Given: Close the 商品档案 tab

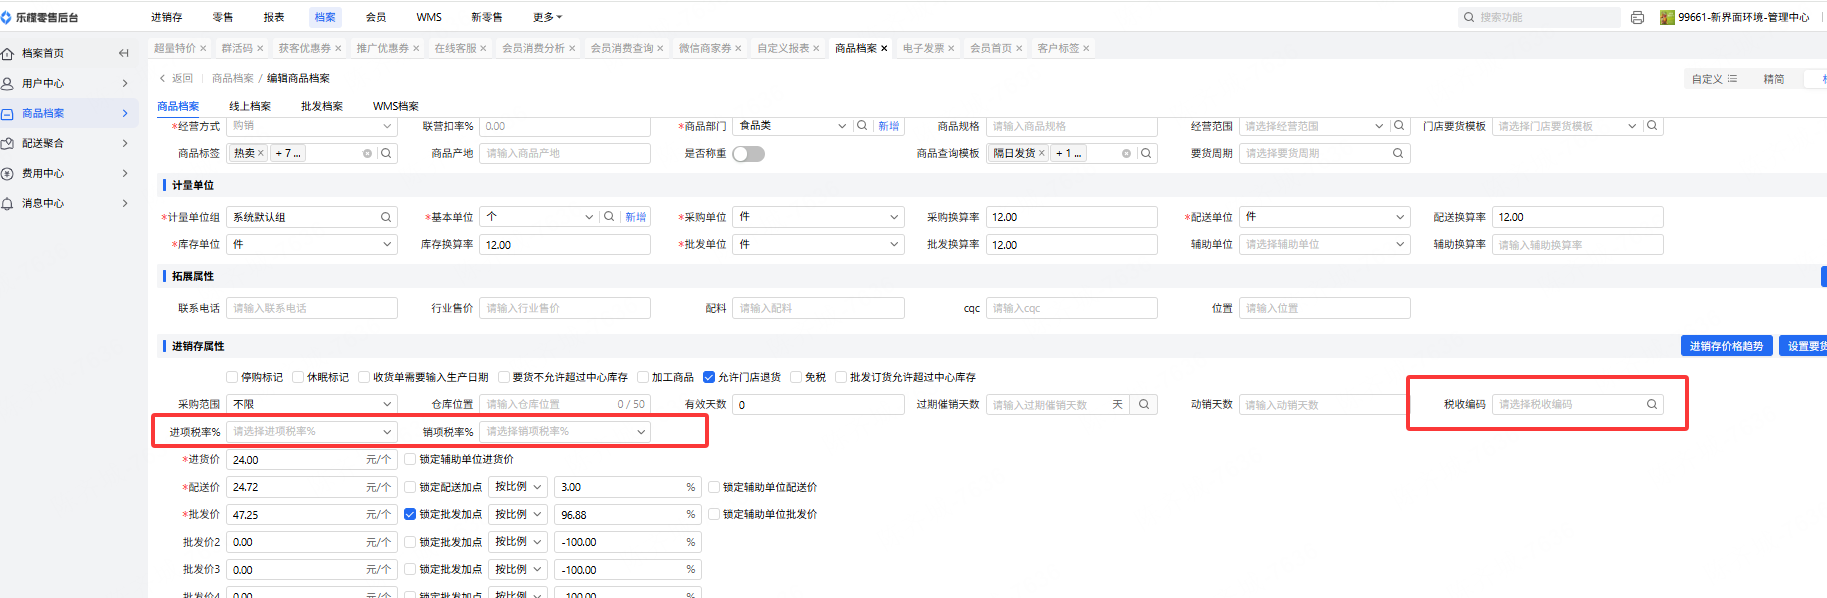Looking at the screenshot, I should [x=884, y=48].
